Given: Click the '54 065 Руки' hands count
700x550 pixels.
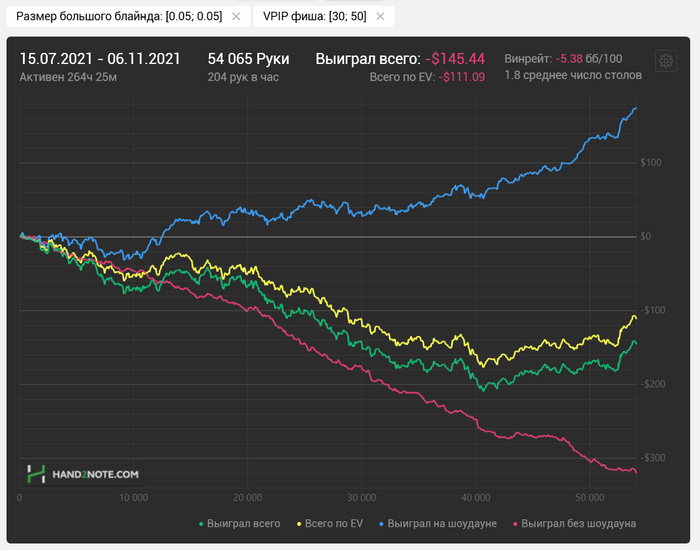Looking at the screenshot, I should (249, 59).
